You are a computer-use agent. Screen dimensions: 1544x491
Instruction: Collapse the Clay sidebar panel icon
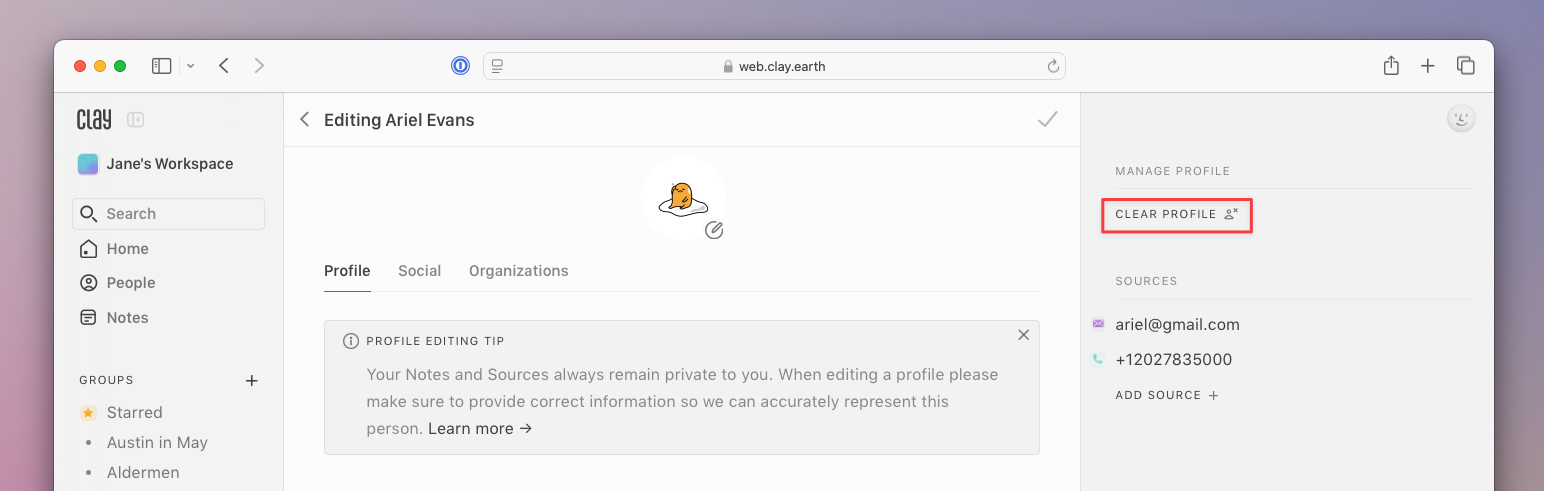click(136, 120)
